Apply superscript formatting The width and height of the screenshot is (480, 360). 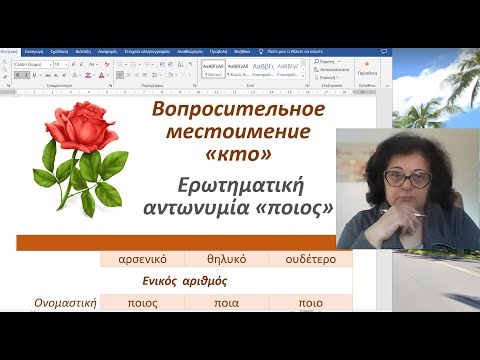click(x=64, y=75)
